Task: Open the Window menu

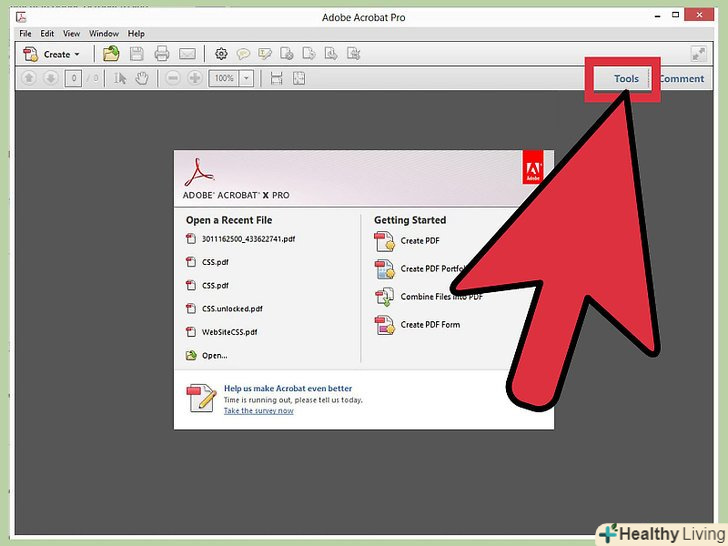Action: 104,33
